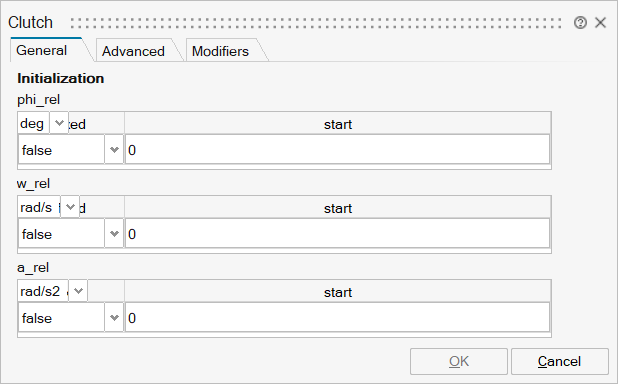
Task: Click the dotted drag handle of title bar
Action: click(316, 23)
